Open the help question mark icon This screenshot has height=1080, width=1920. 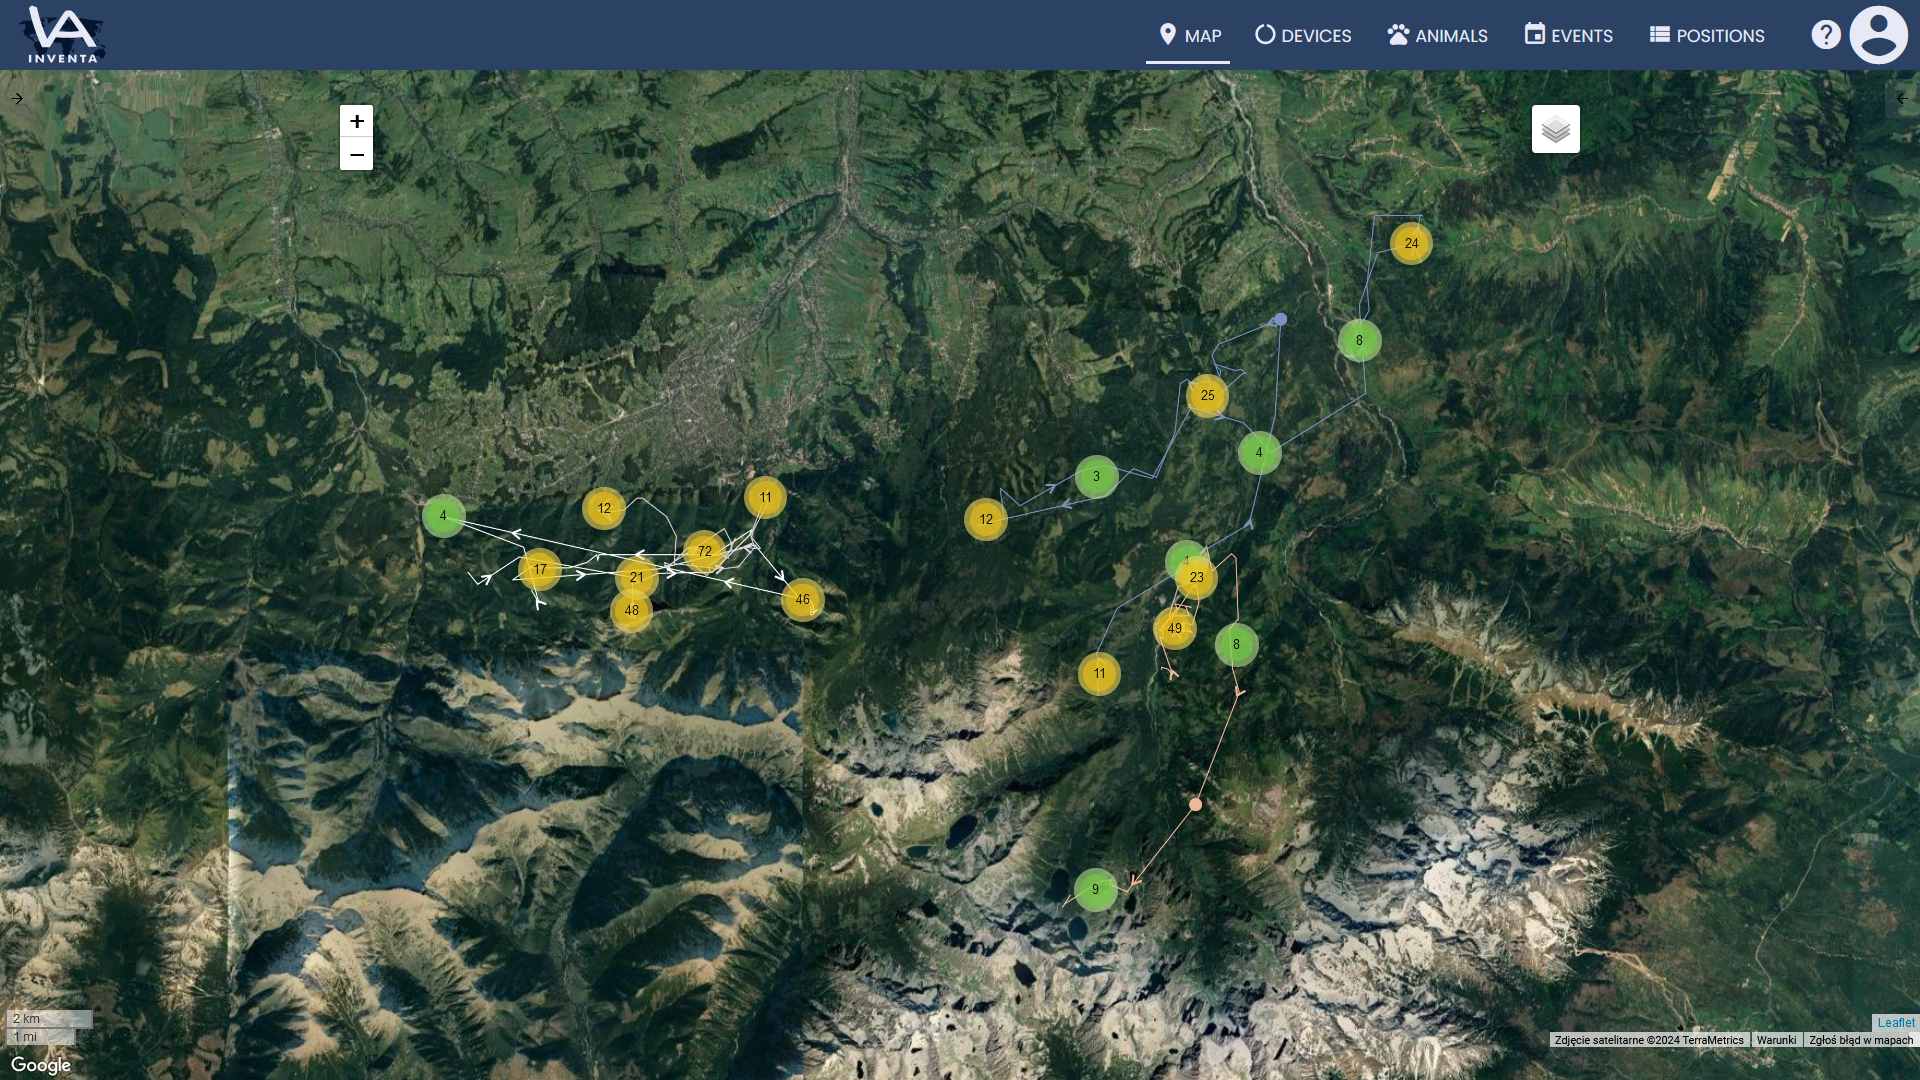tap(1825, 35)
